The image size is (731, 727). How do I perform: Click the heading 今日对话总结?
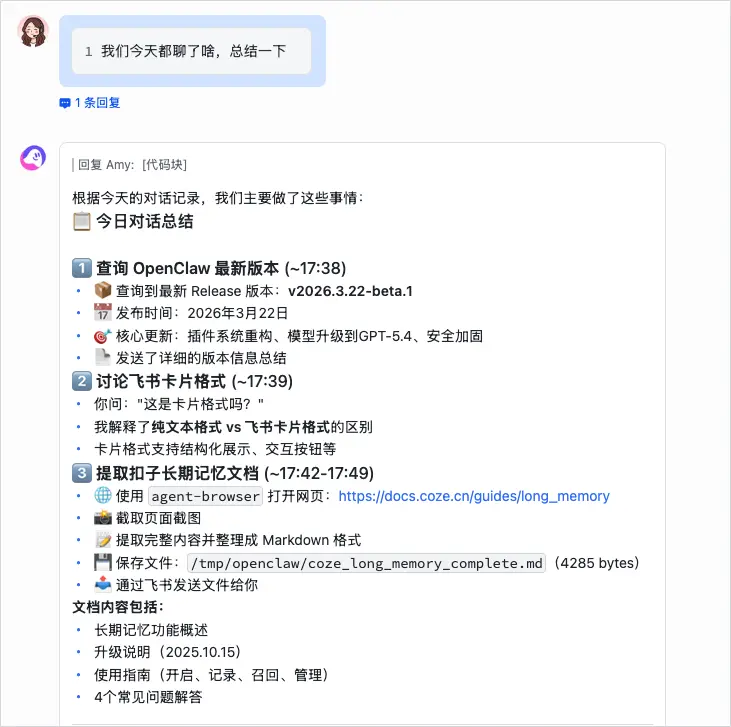145,221
